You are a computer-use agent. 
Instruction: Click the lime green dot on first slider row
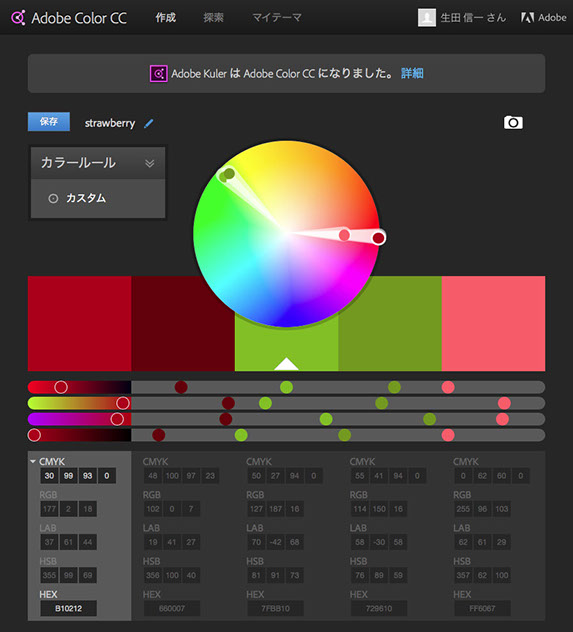click(286, 387)
